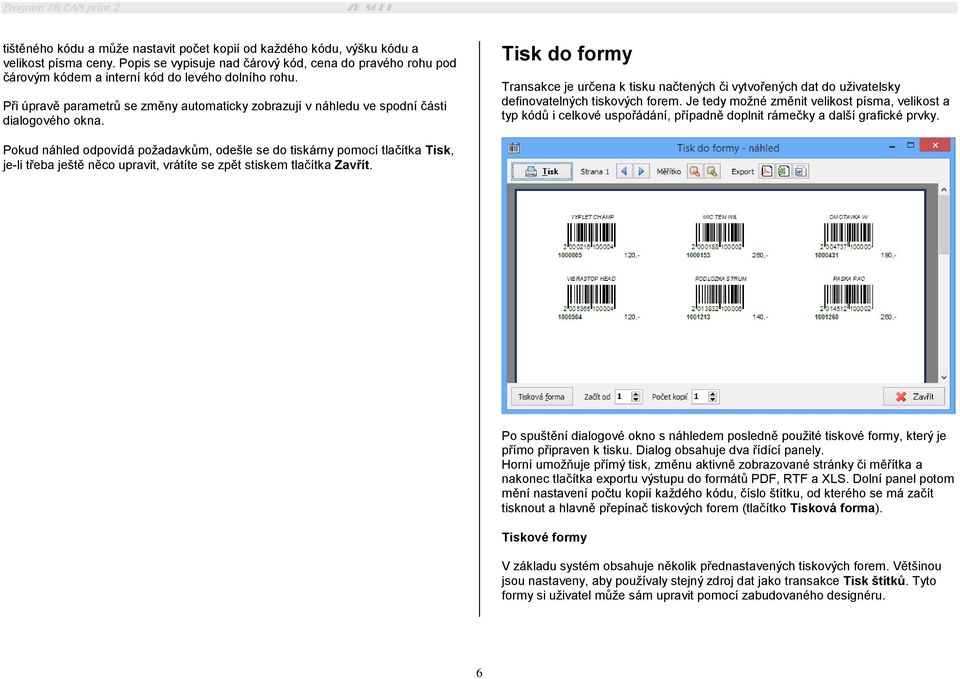The height and width of the screenshot is (679, 960).
Task: Go to previous page with left arrow
Action: [623, 171]
